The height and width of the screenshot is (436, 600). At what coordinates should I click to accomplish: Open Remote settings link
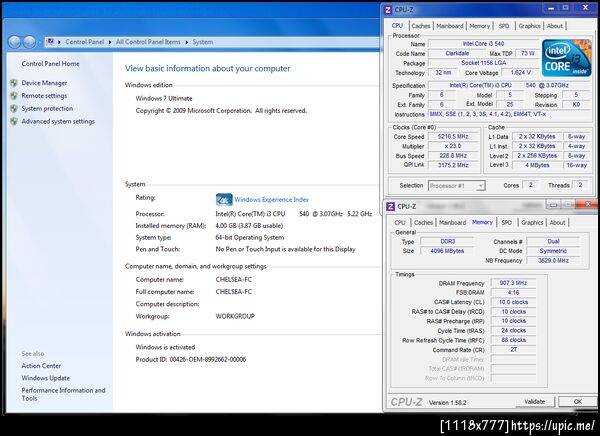coord(44,96)
